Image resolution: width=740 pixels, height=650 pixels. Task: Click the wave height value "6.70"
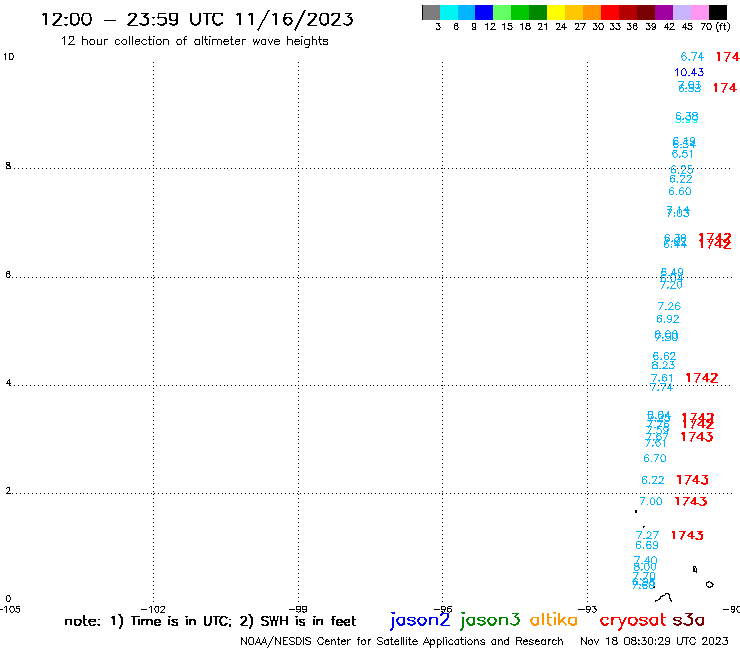(x=655, y=458)
